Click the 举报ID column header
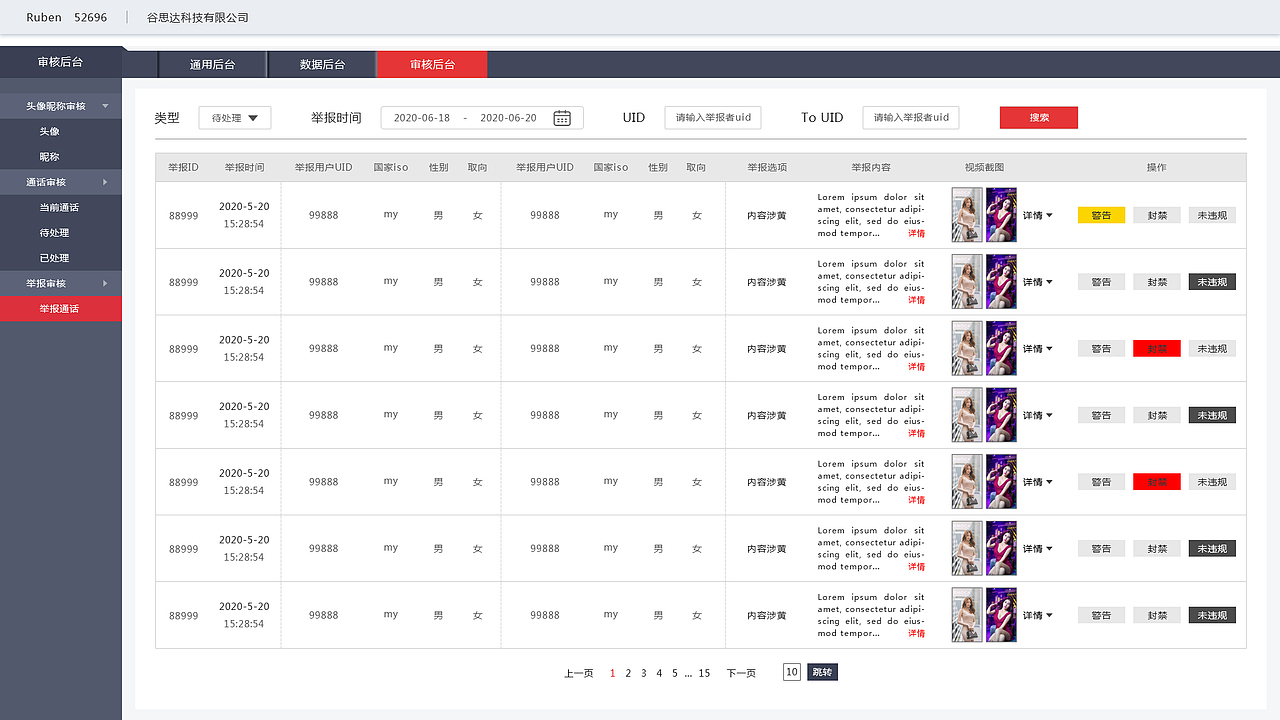The image size is (1280, 720). pyautogui.click(x=183, y=167)
